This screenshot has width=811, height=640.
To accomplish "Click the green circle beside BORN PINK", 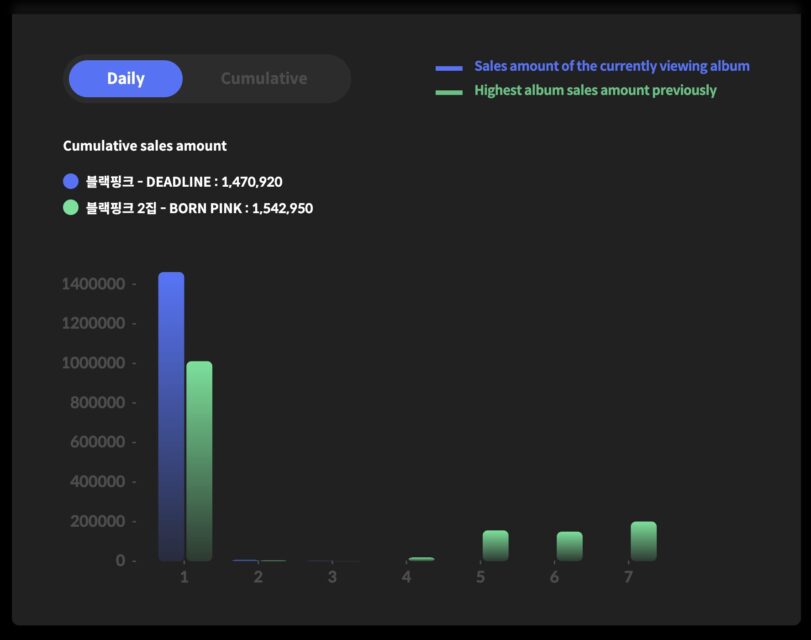I will click(71, 208).
